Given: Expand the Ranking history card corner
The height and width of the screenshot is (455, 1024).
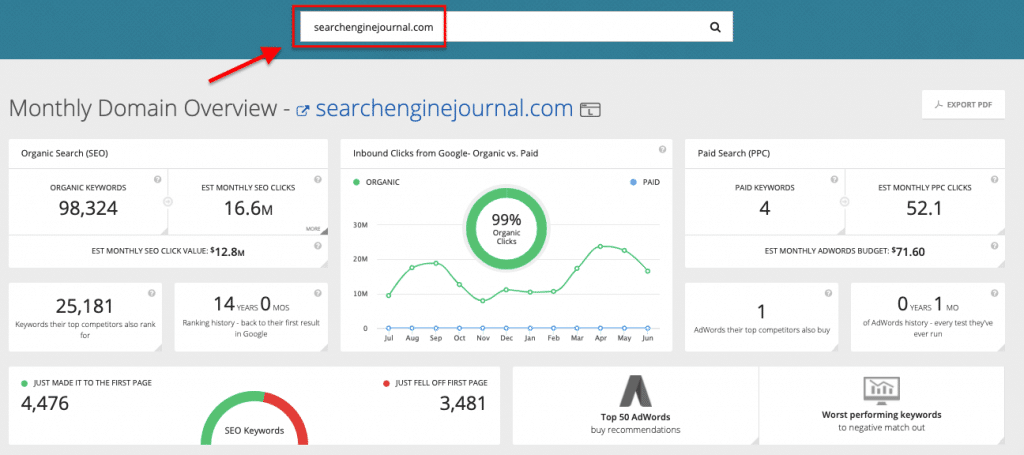Looking at the screenshot, I should pos(319,345).
